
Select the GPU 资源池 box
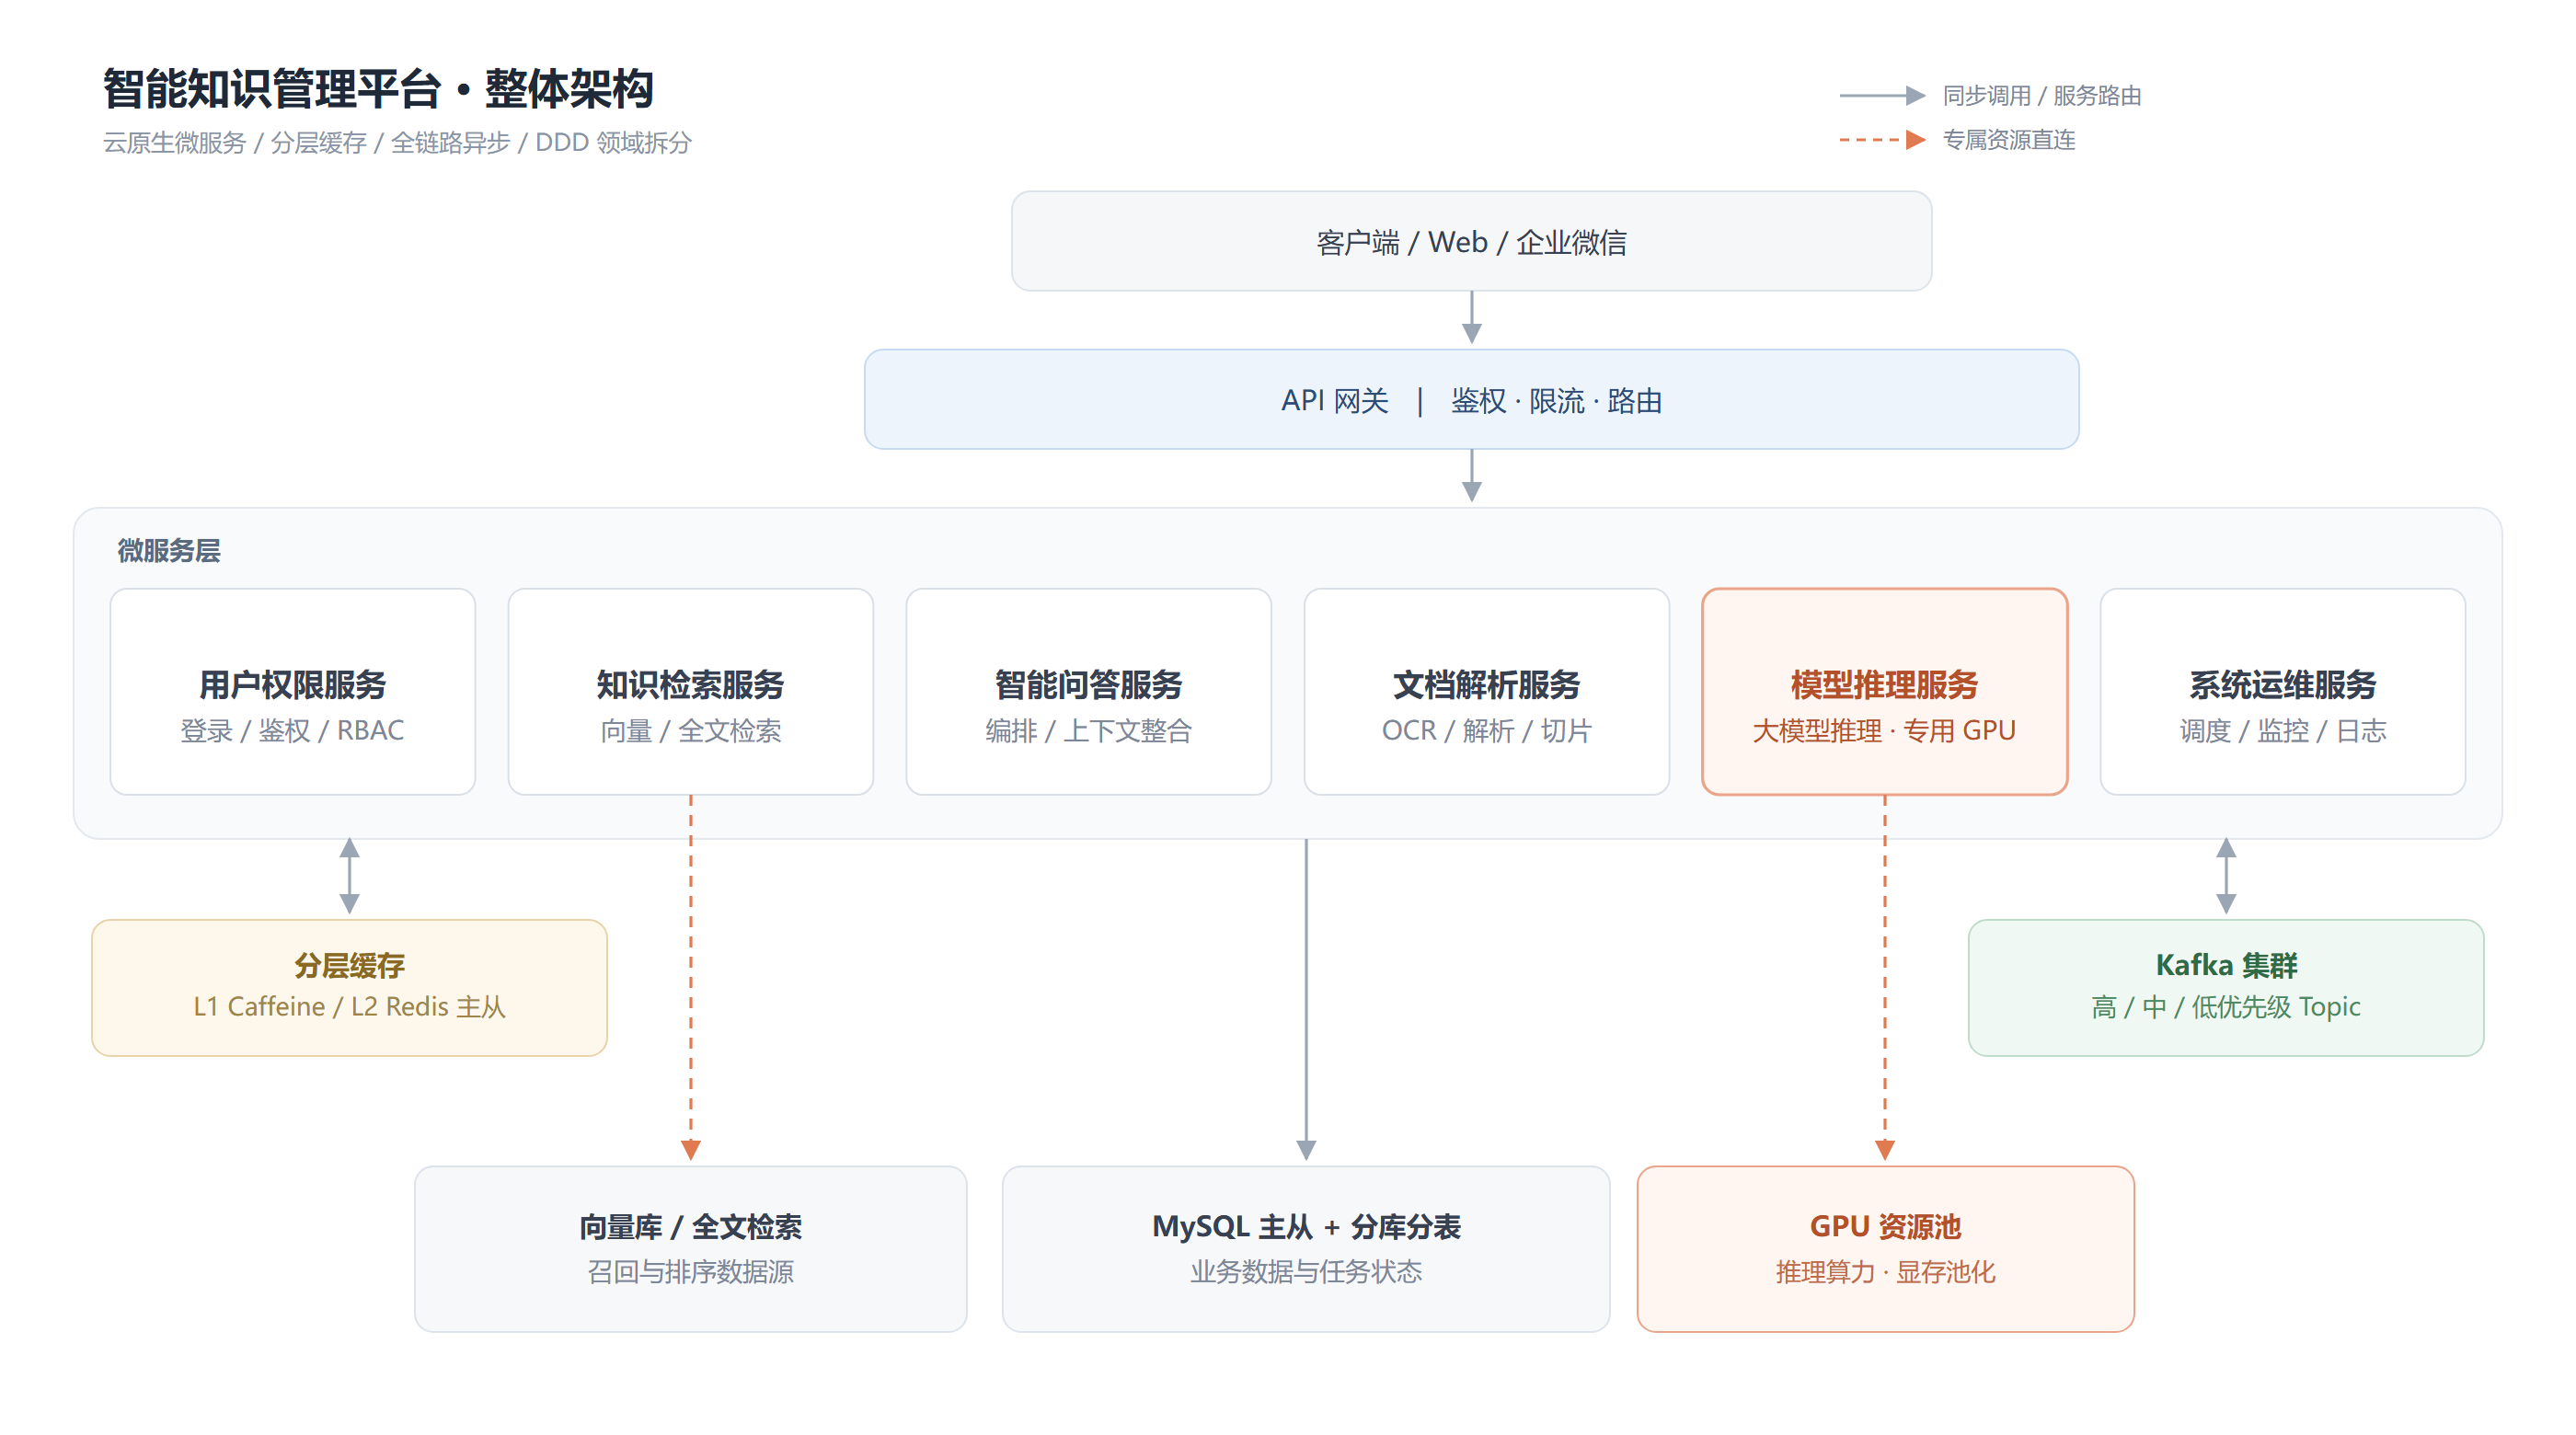(x=1886, y=1248)
